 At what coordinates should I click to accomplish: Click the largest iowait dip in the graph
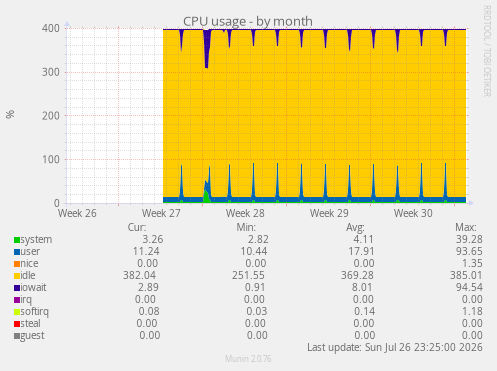(207, 49)
